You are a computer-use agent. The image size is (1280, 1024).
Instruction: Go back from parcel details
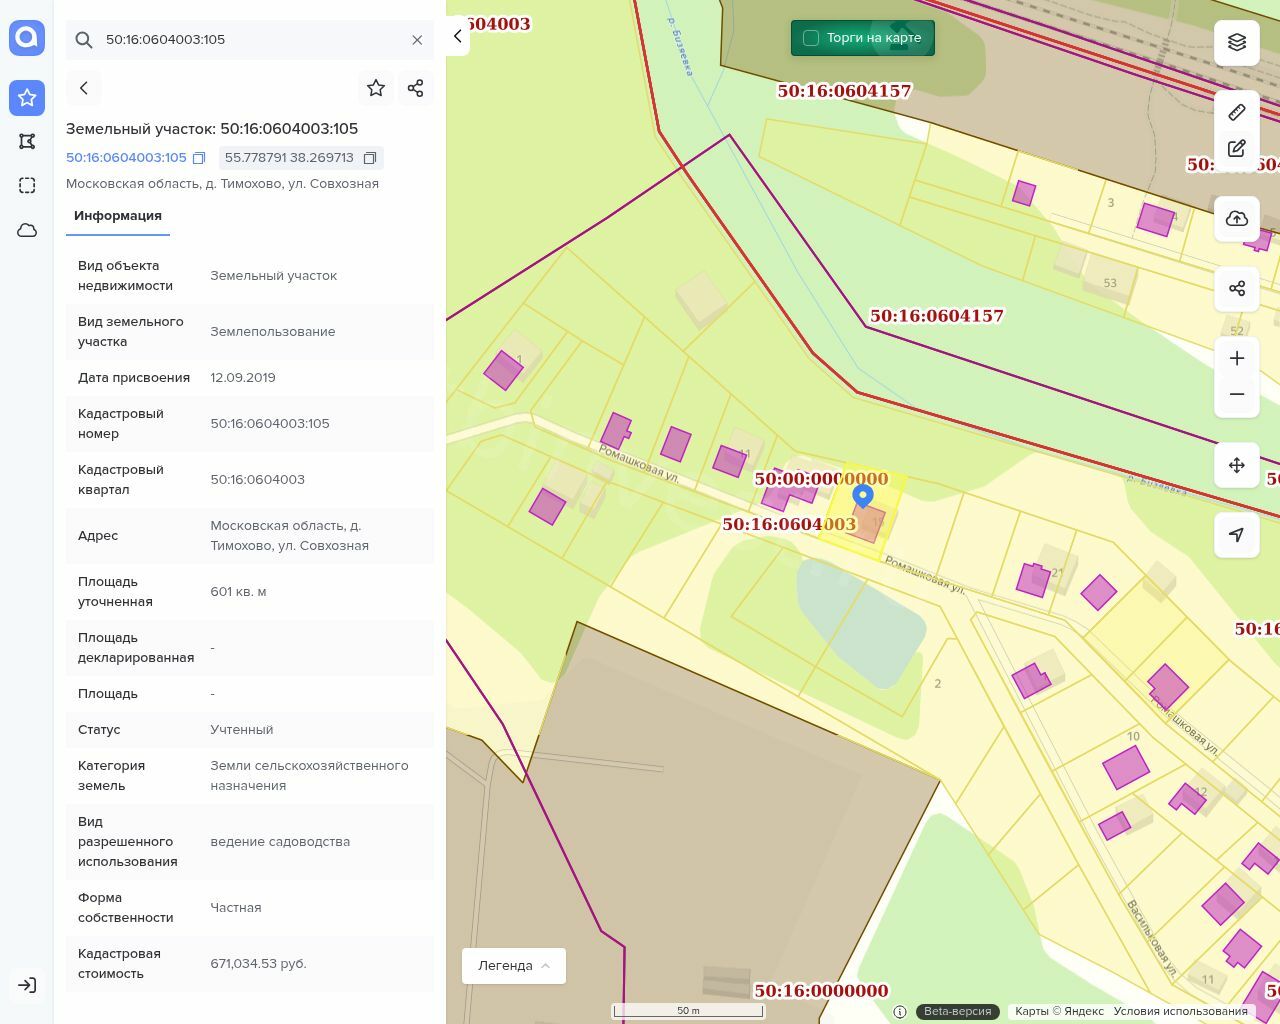point(84,88)
